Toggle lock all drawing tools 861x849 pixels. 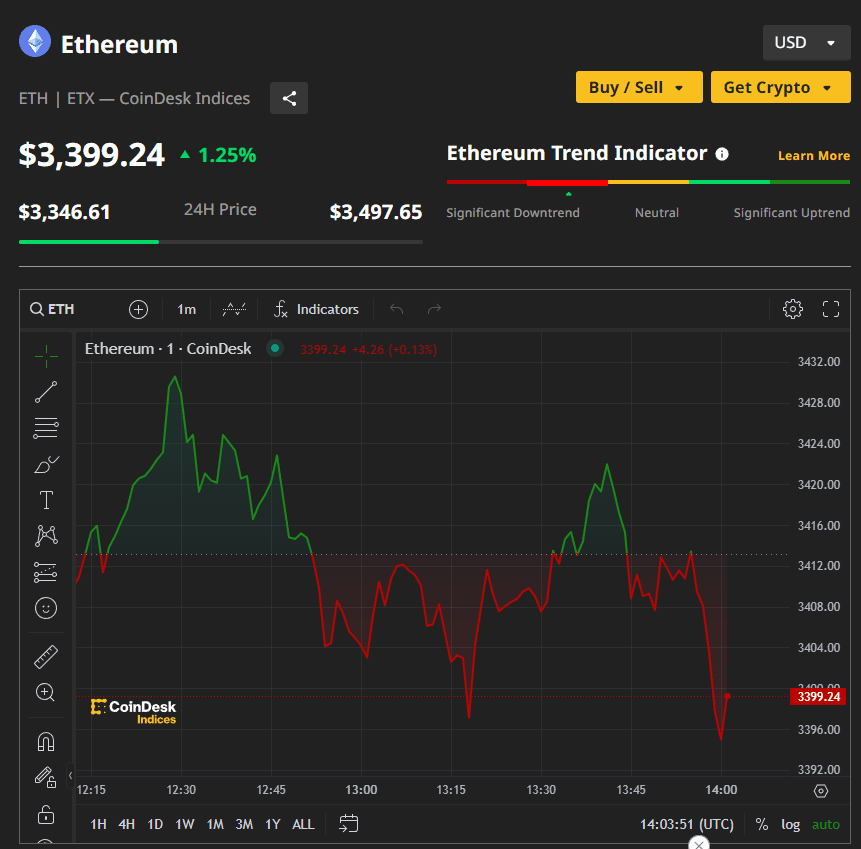tap(46, 814)
